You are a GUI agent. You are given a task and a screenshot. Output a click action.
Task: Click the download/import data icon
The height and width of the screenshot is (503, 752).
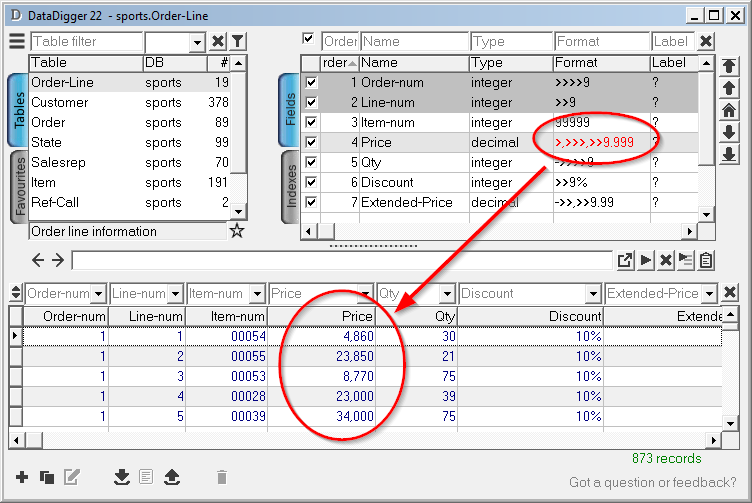[122, 477]
